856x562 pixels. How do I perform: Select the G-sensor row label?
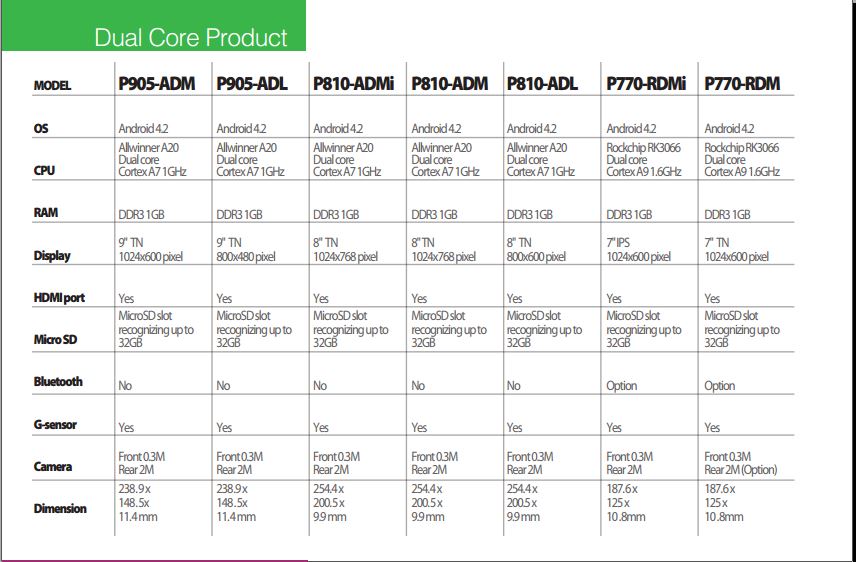[55, 424]
